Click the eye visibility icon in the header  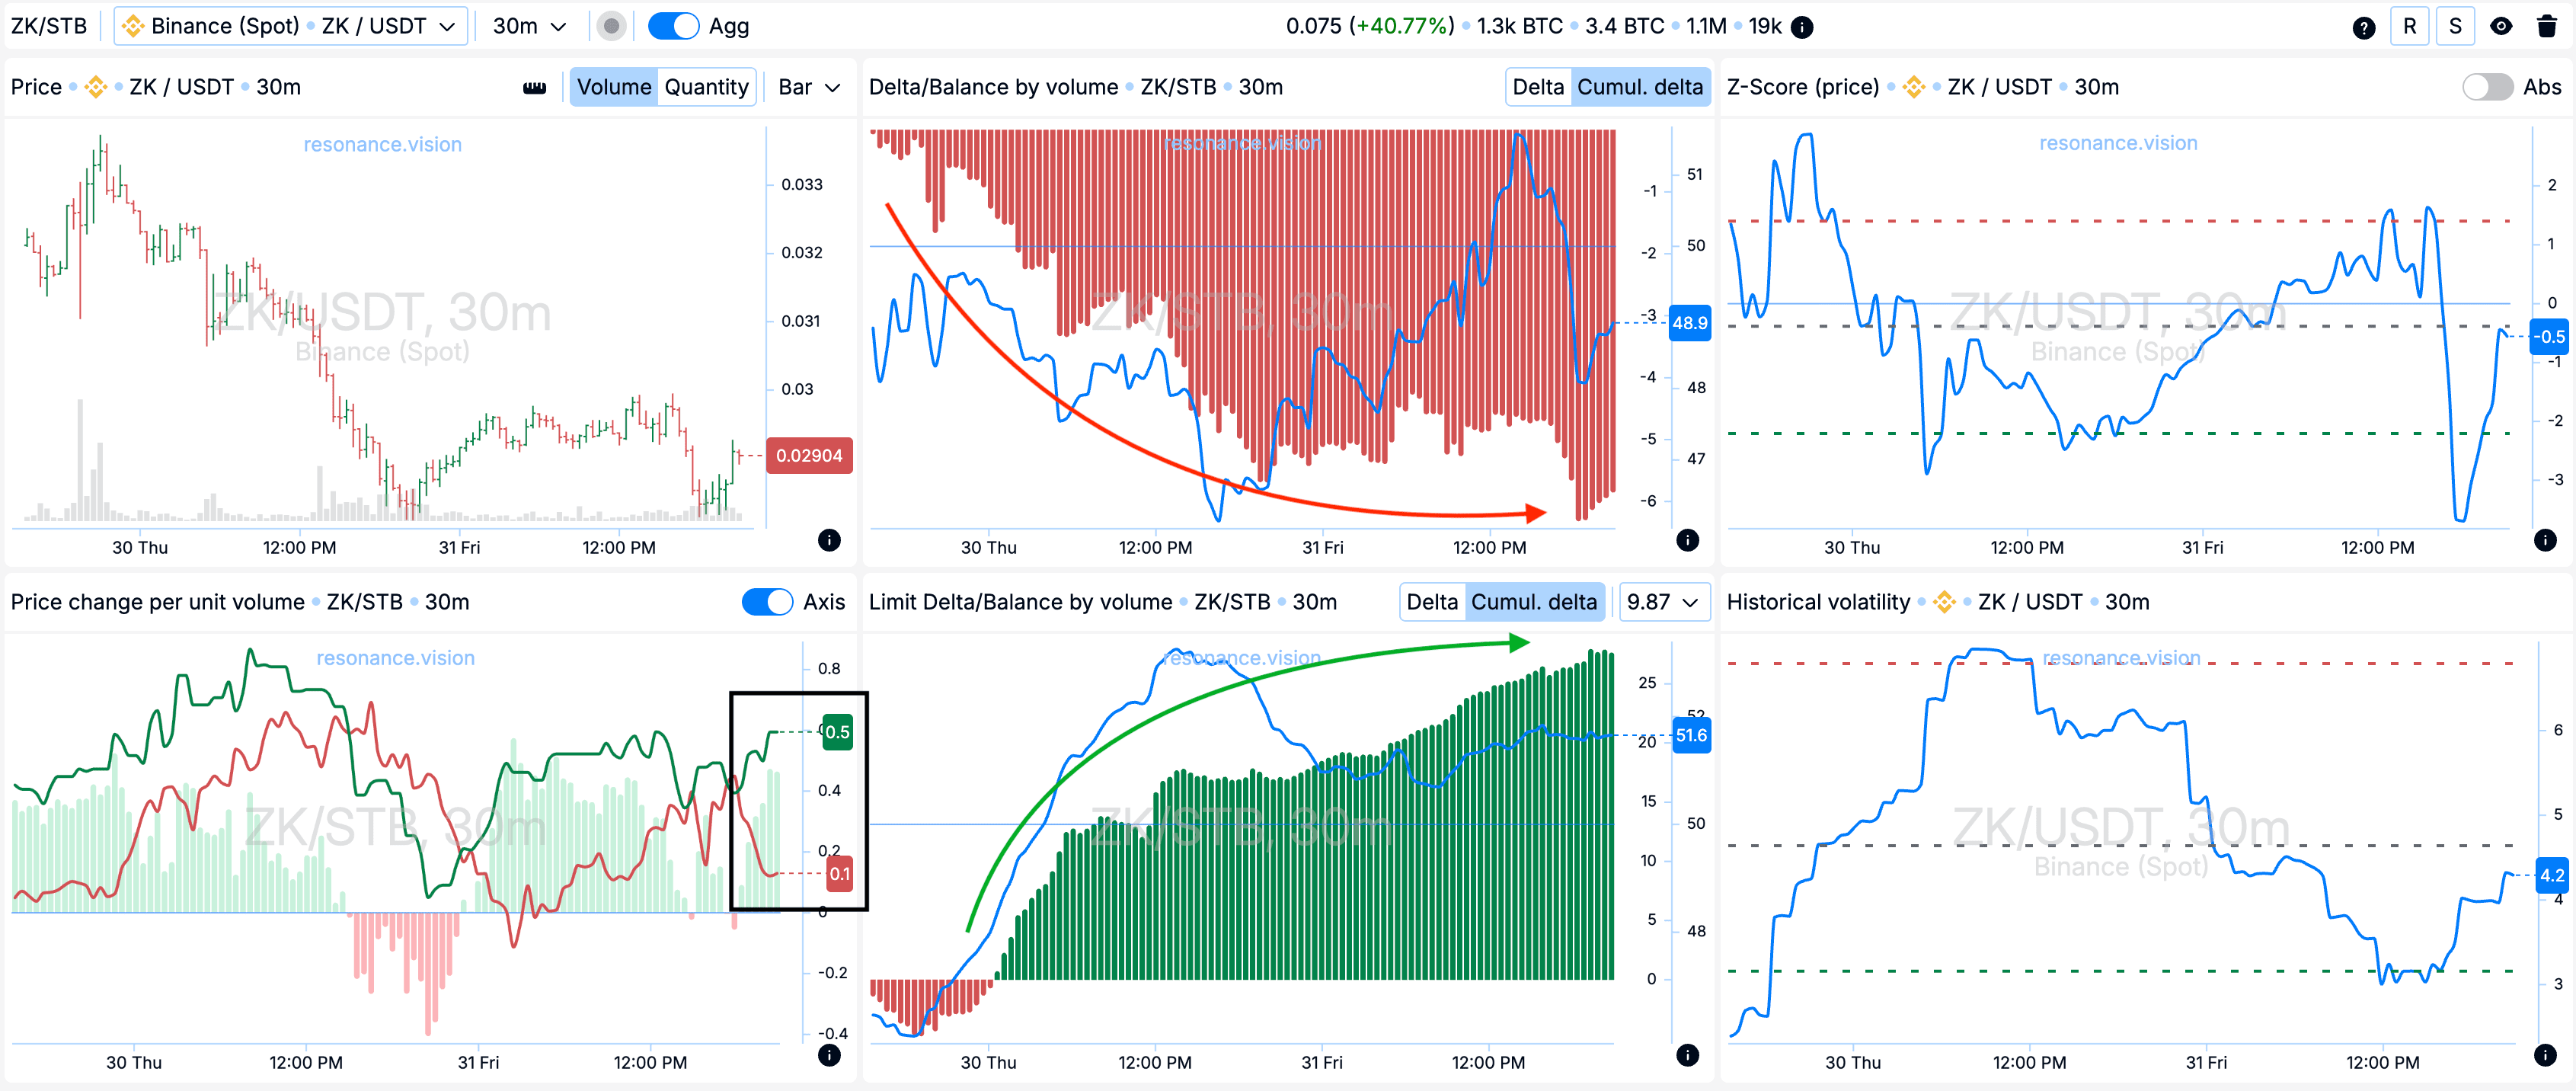(2501, 26)
